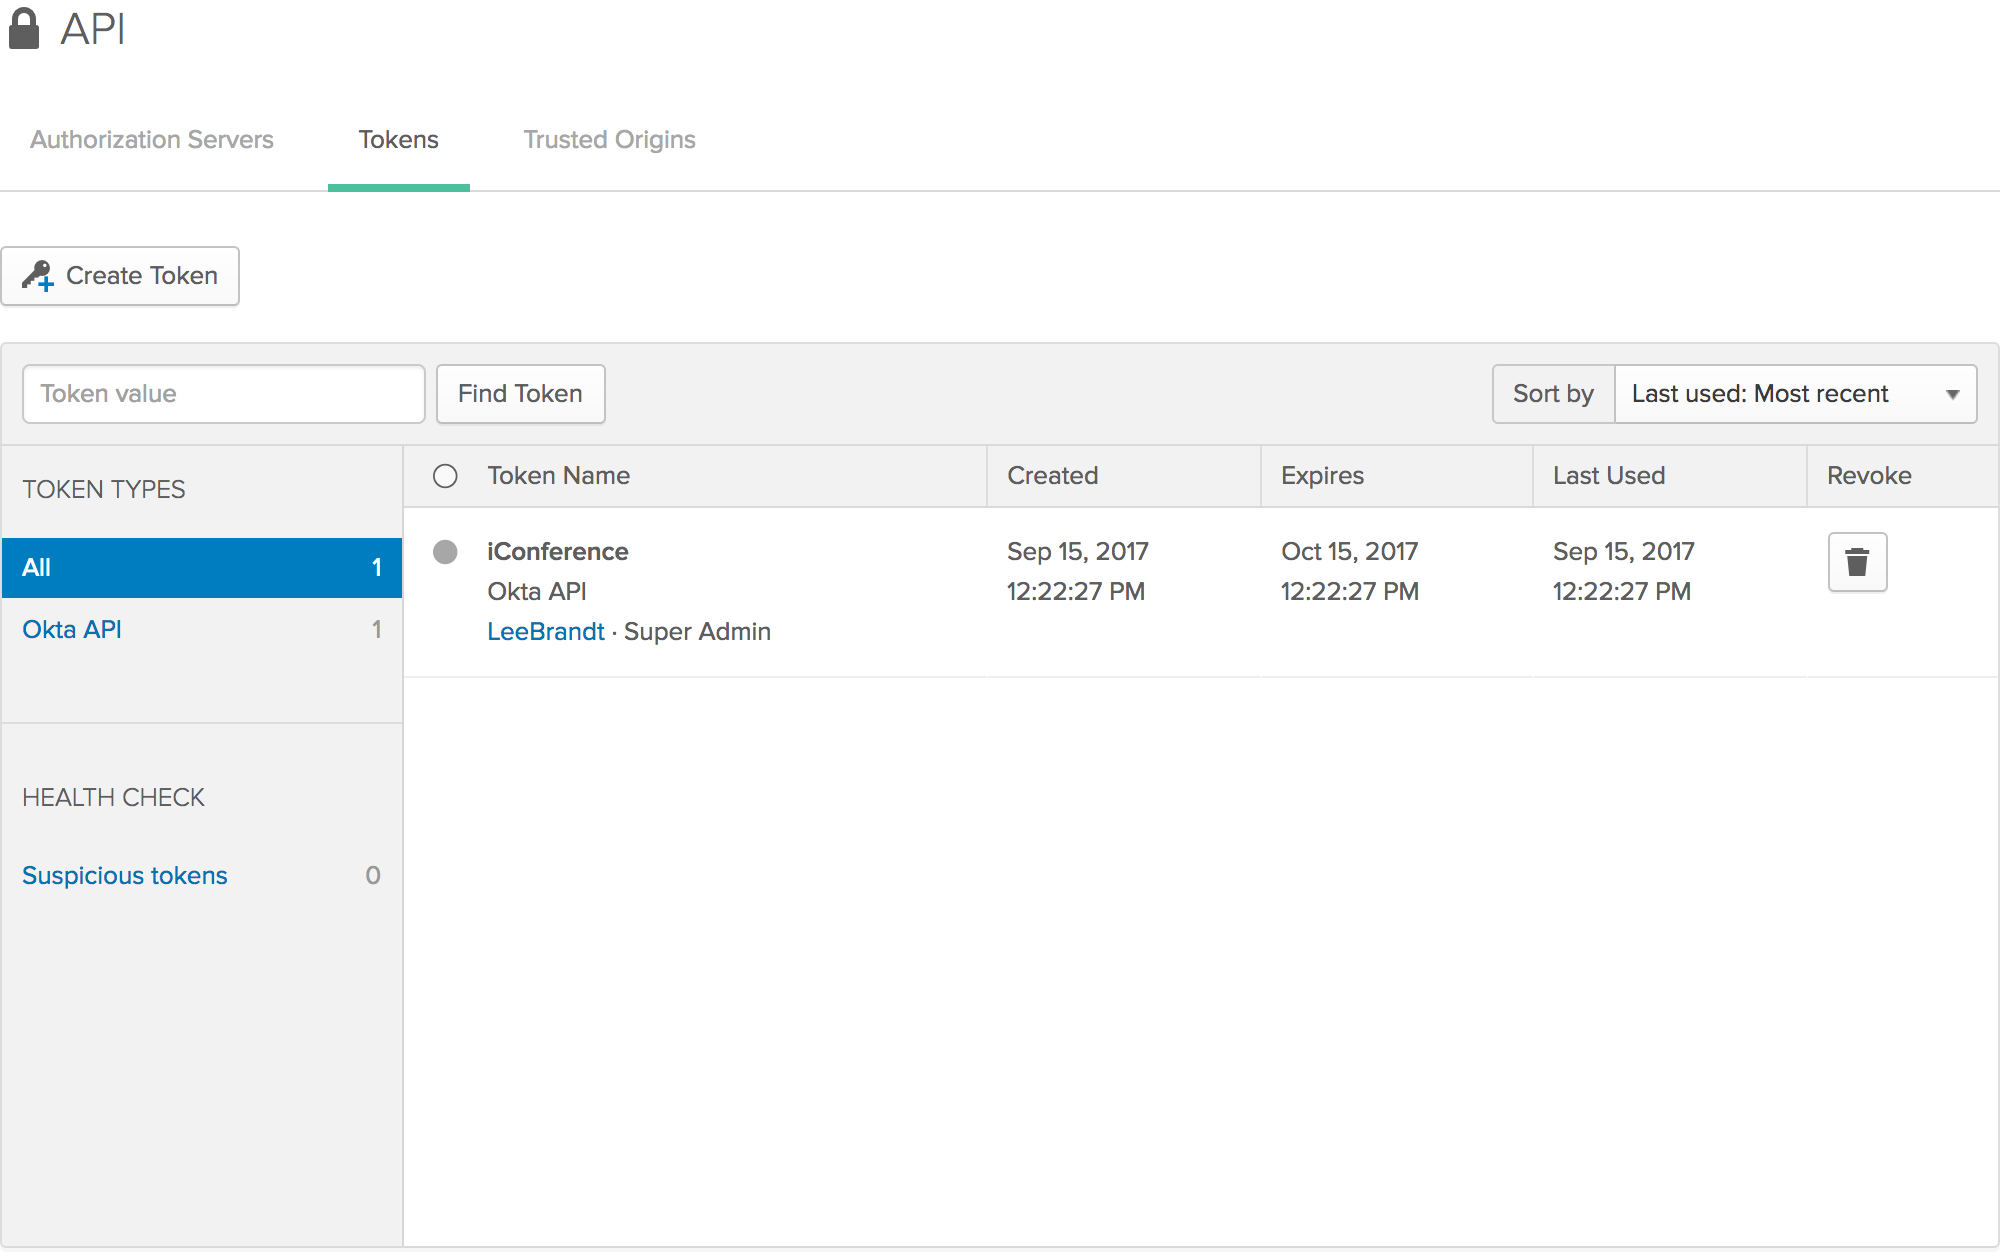Click the Expires column header

pyautogui.click(x=1322, y=476)
